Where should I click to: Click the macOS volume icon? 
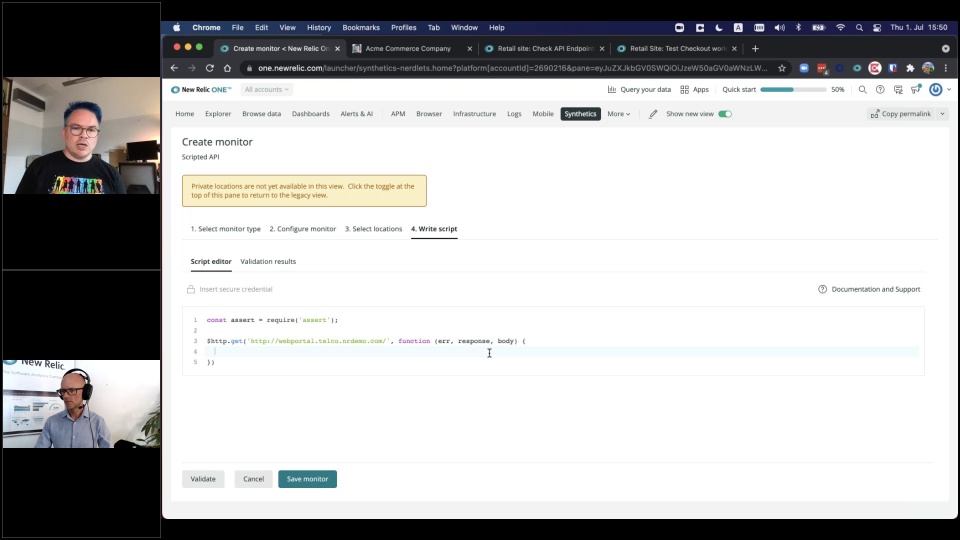(x=779, y=28)
